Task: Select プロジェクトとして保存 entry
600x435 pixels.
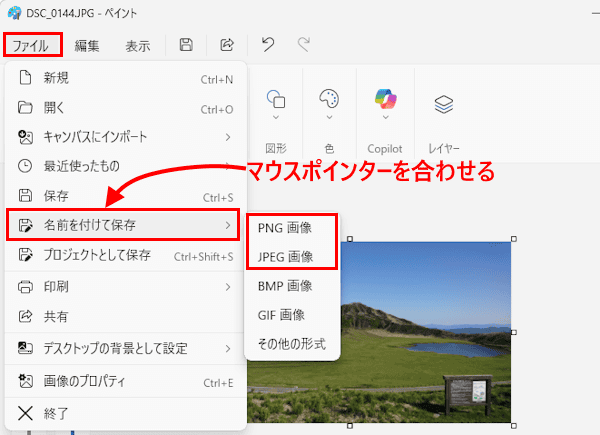Action: point(126,255)
